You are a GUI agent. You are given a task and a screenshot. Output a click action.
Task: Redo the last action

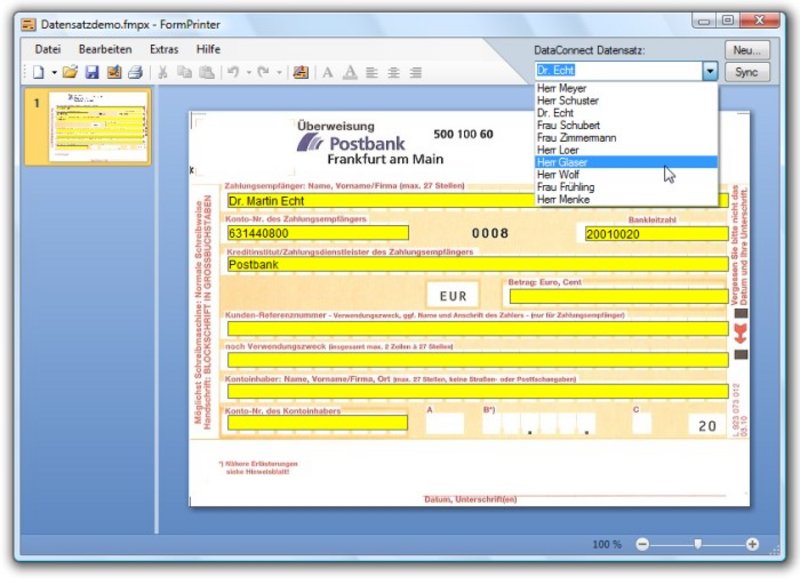[263, 72]
